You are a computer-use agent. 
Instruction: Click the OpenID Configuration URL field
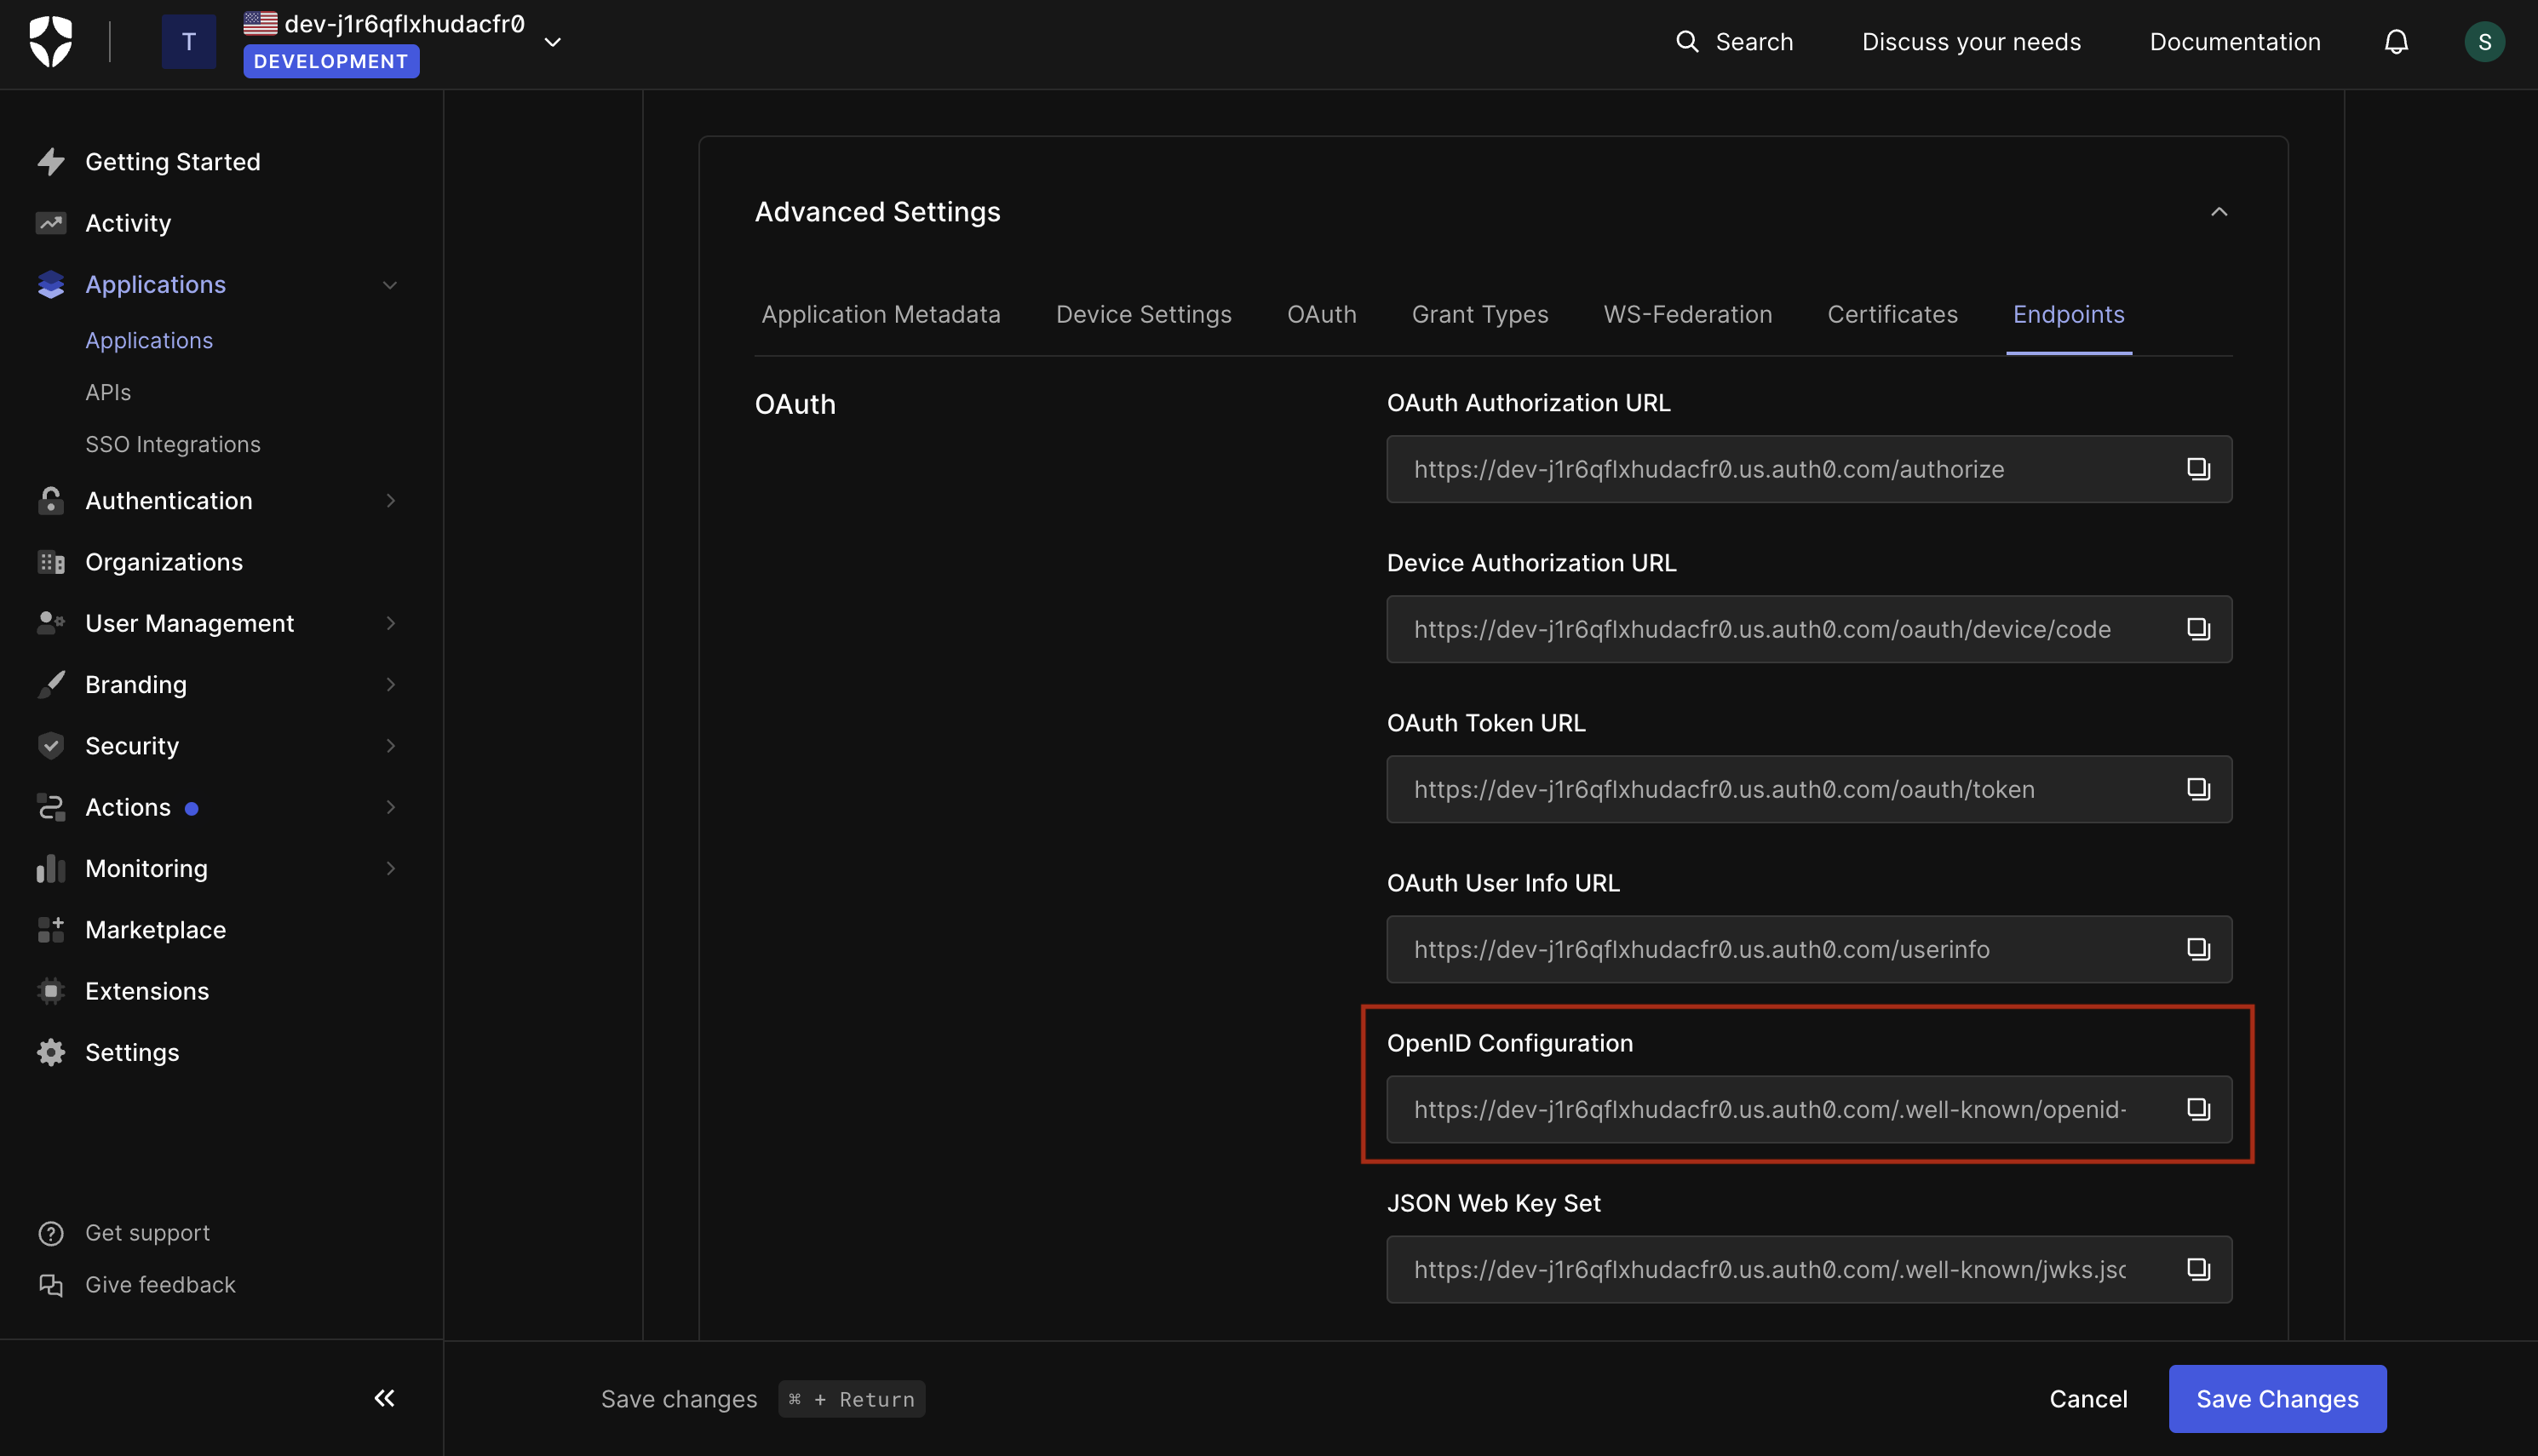click(x=1809, y=1109)
